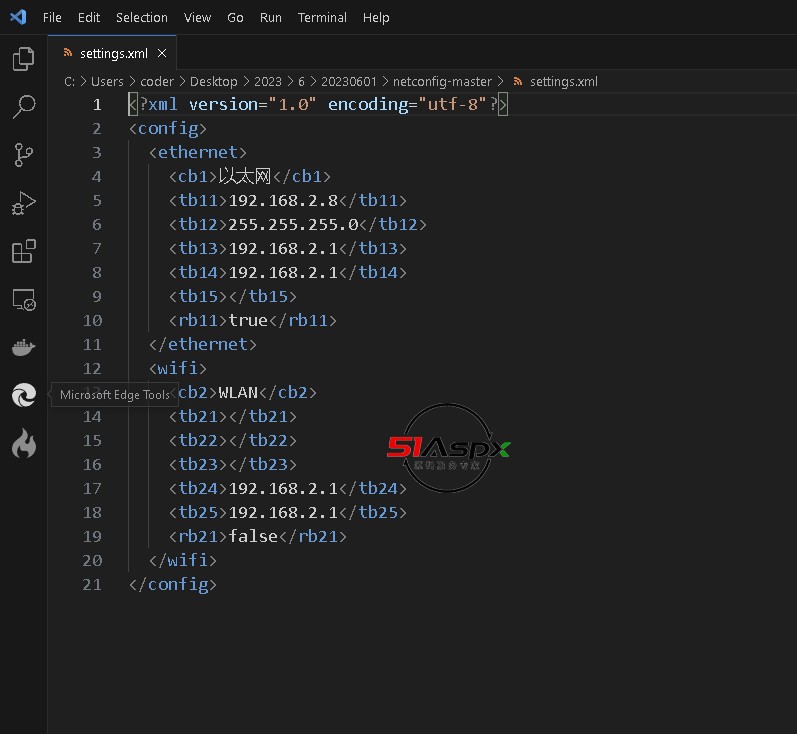This screenshot has height=734, width=797.
Task: Click the settings.xml breadcrumb segment
Action: pos(564,82)
